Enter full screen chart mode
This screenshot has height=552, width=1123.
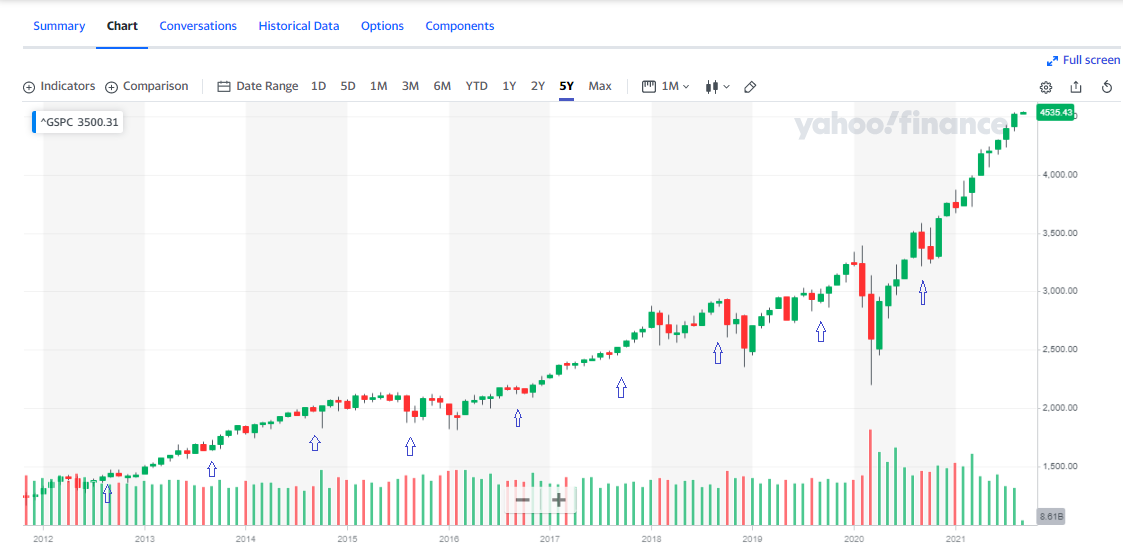click(1083, 60)
